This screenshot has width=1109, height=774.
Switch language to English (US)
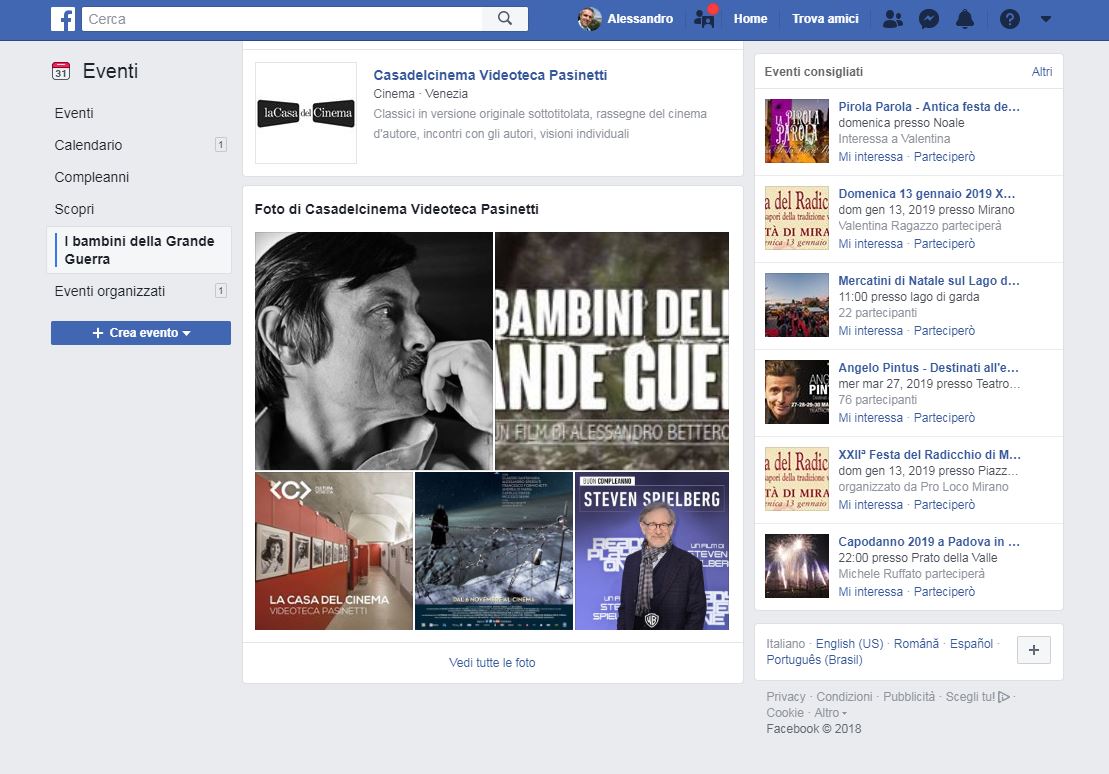coord(849,644)
